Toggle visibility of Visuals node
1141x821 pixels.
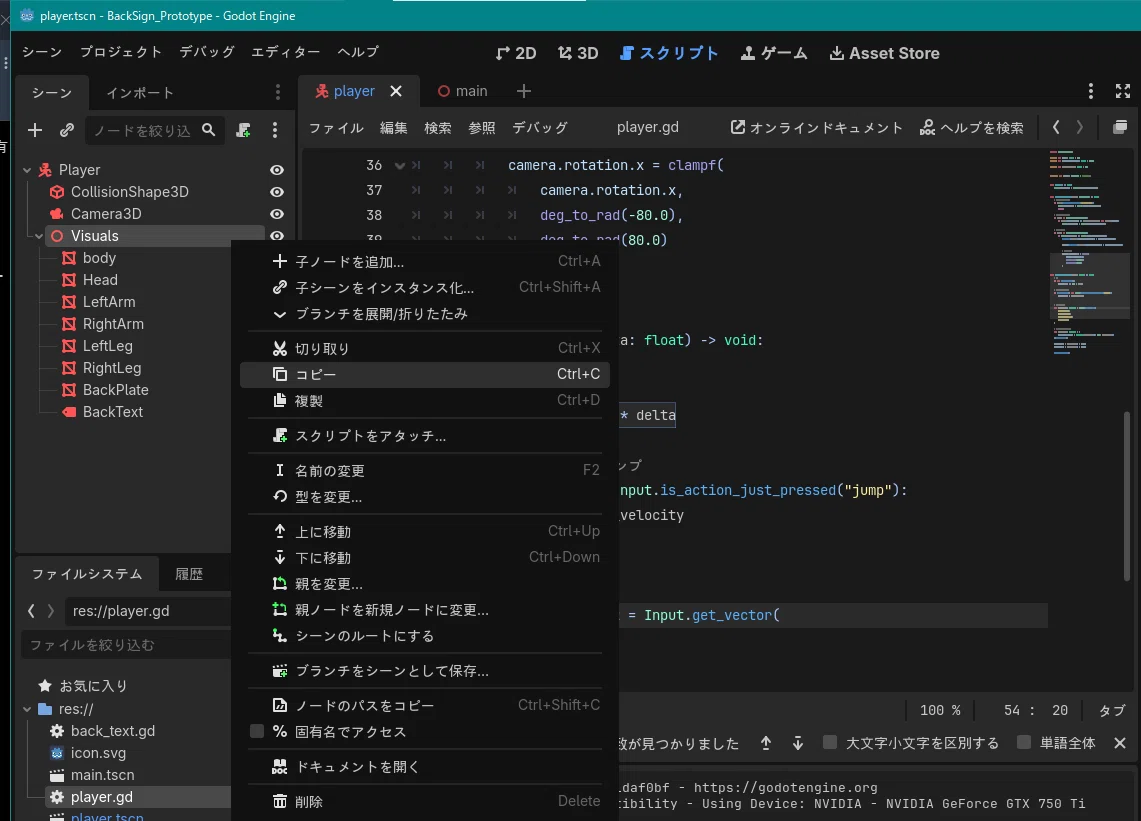click(x=277, y=235)
